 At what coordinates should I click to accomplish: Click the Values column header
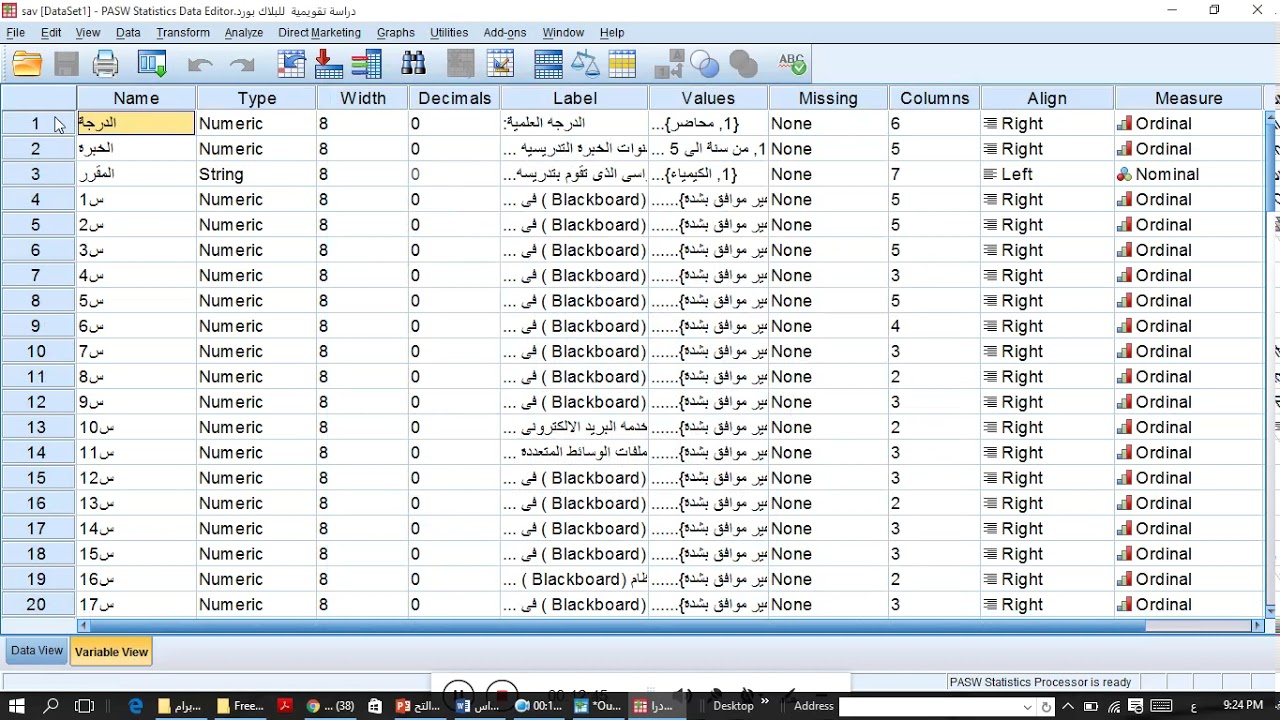708,98
